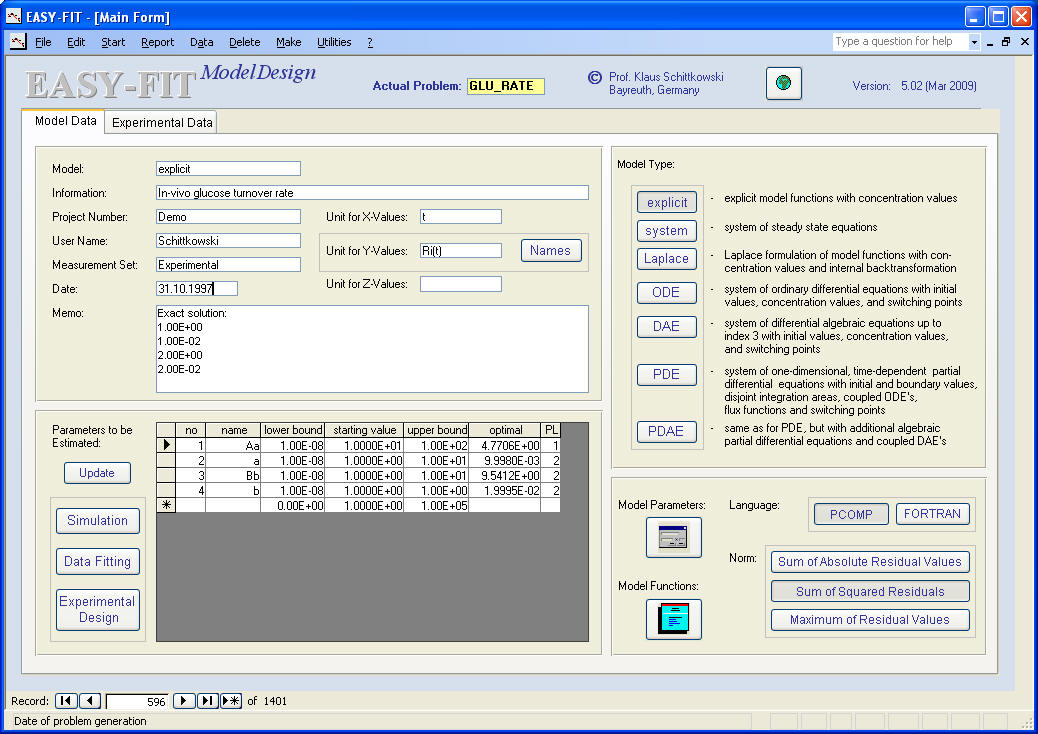Go to previous record arrow

[x=89, y=701]
